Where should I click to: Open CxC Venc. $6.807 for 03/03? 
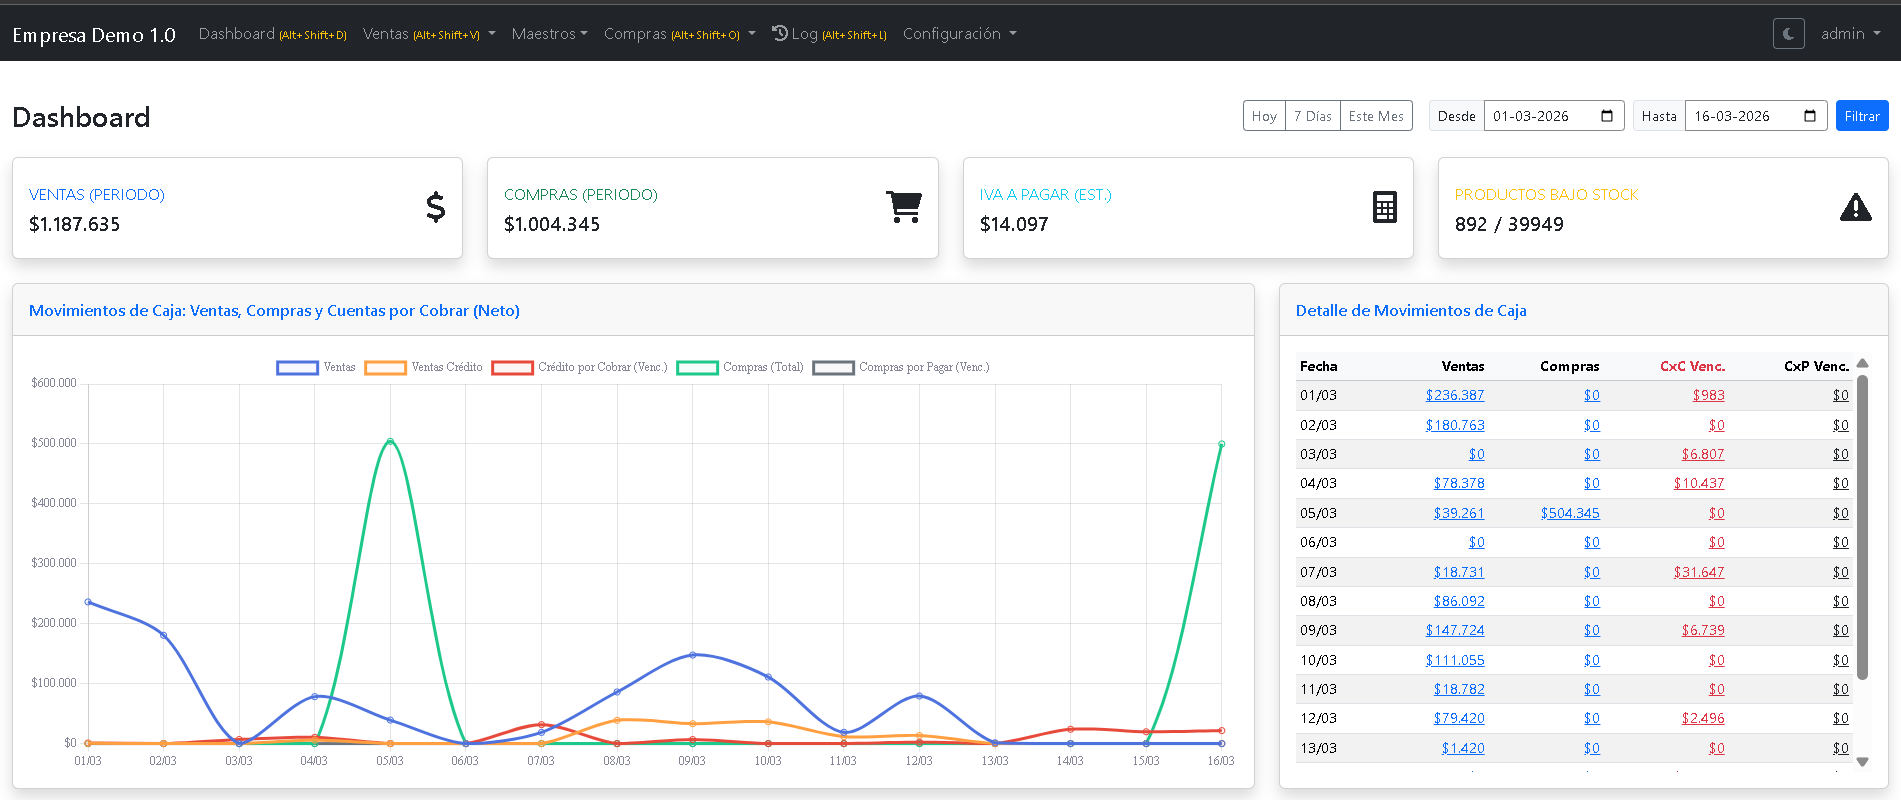[1703, 454]
